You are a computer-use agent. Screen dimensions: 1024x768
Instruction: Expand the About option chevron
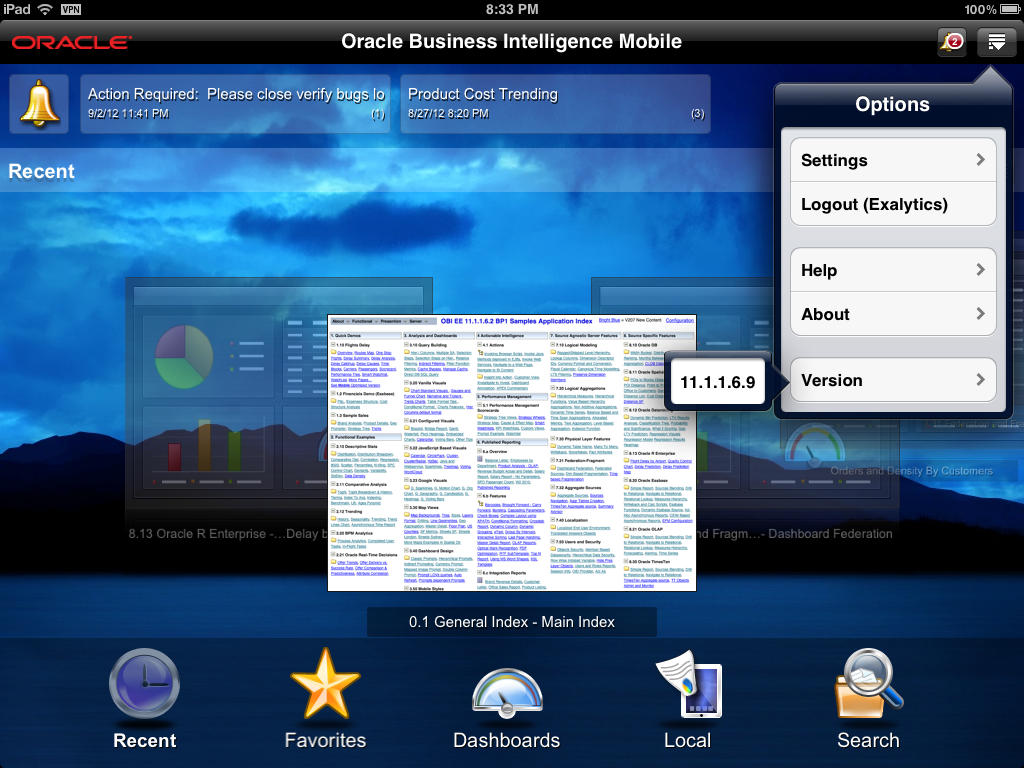click(x=980, y=313)
